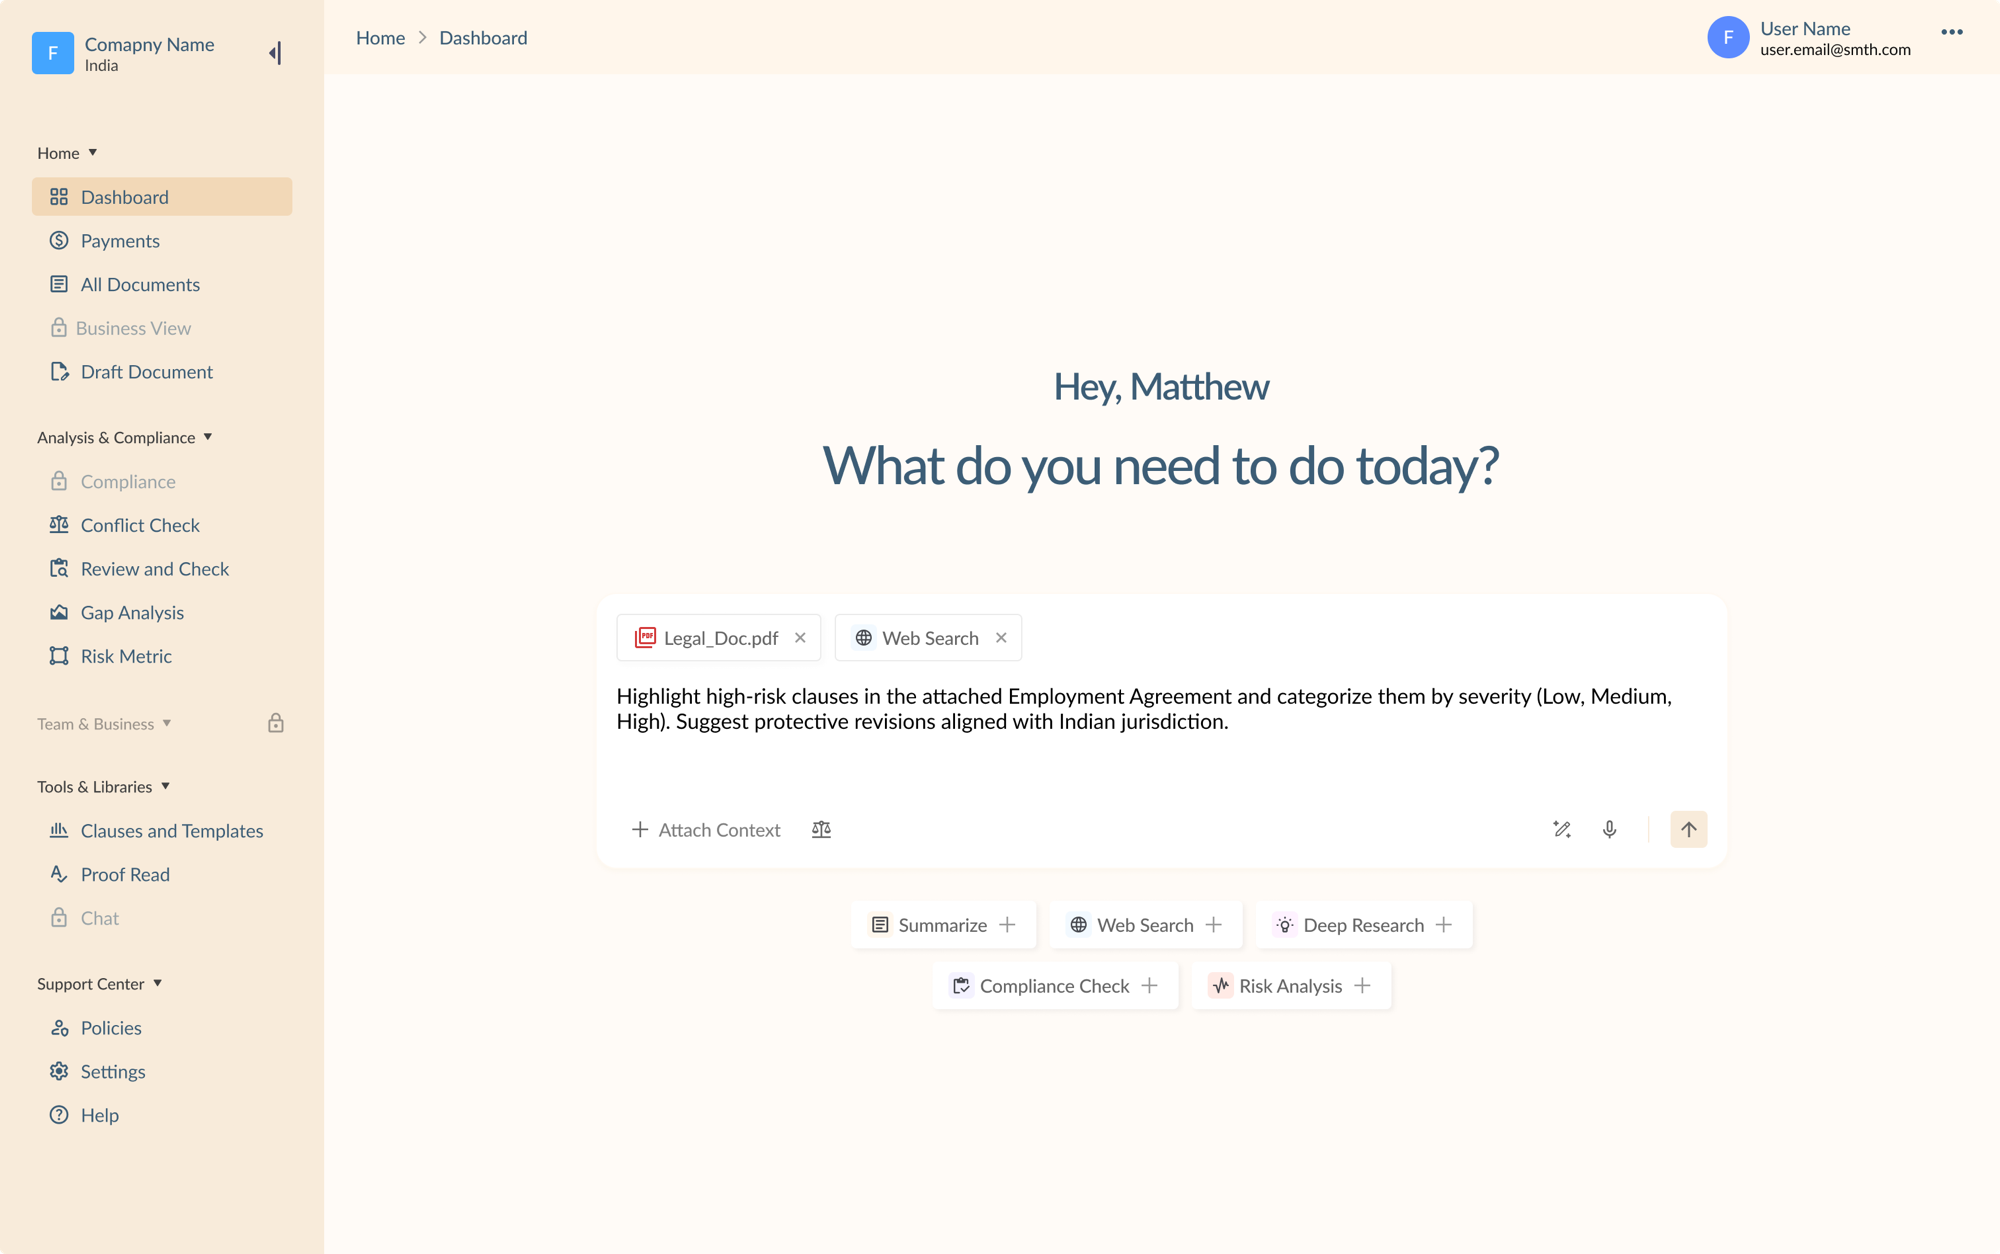2000x1254 pixels.
Task: Click the Web Search chip in the prompt box
Action: (928, 638)
